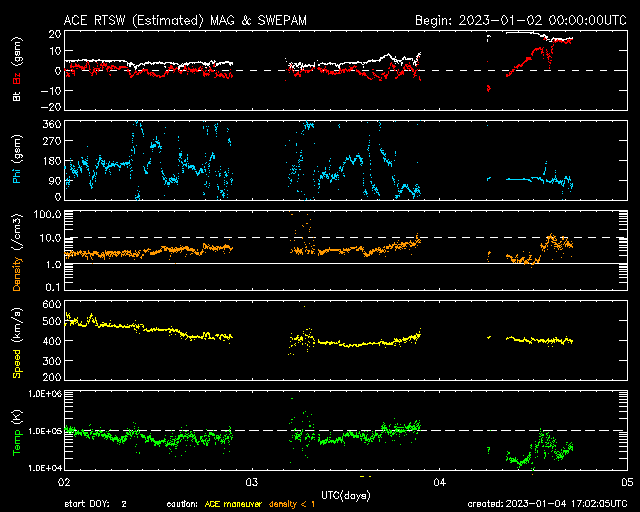Click the 'ACE RTSW (Estimated) MAG & SWEPAM' title

(x=185, y=20)
